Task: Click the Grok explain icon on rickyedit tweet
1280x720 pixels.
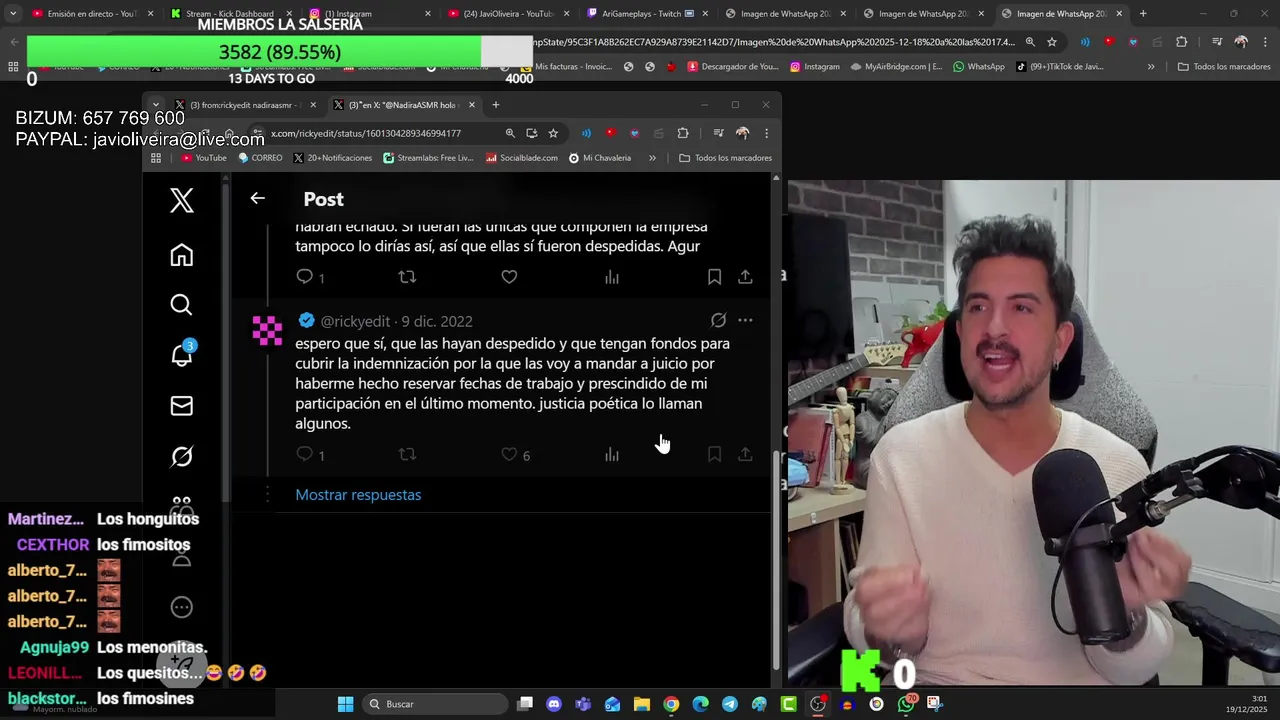Action: tap(718, 320)
